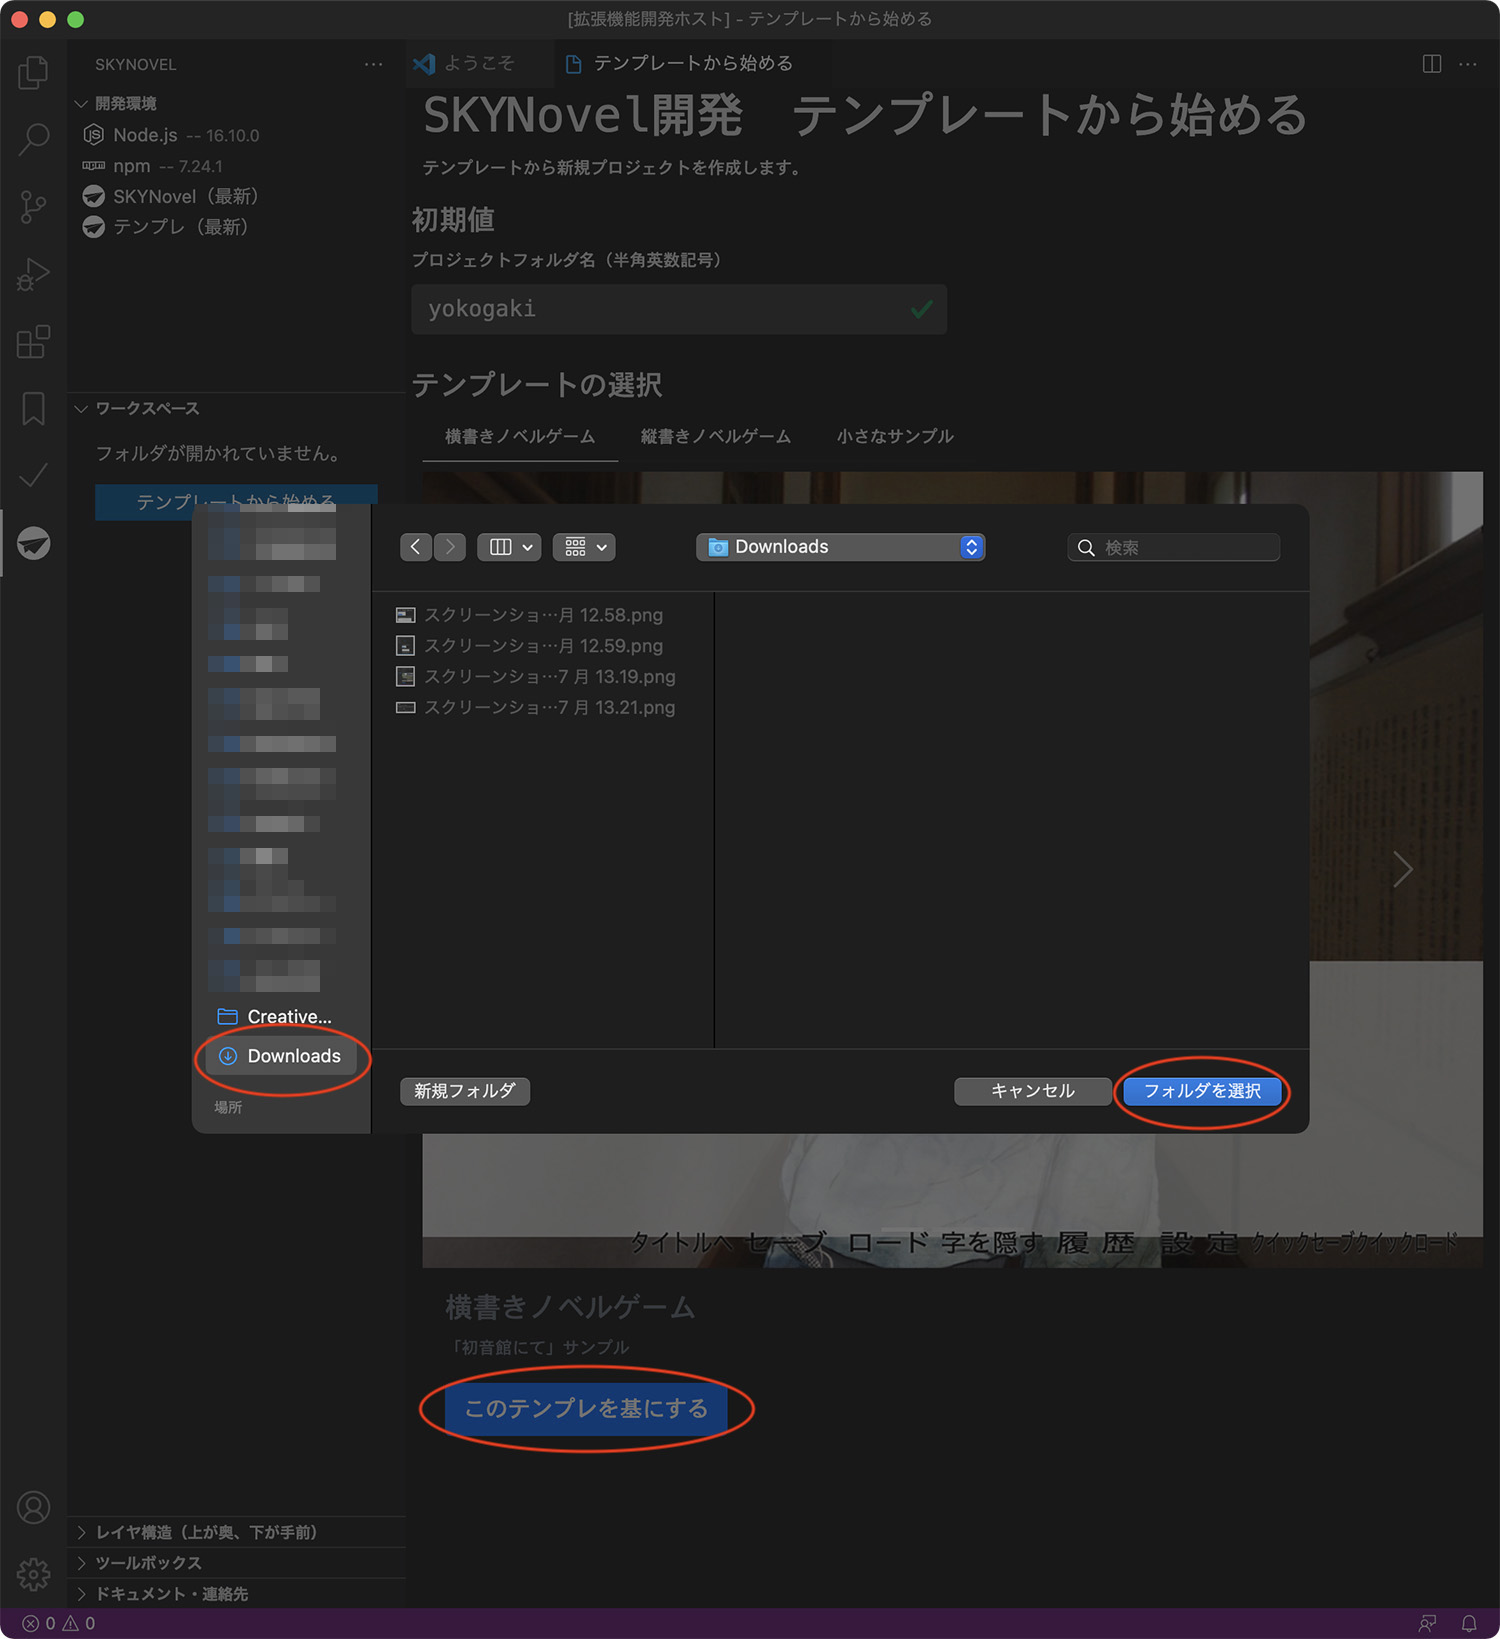Open Source Control view in activity bar
The image size is (1500, 1639).
(33, 207)
